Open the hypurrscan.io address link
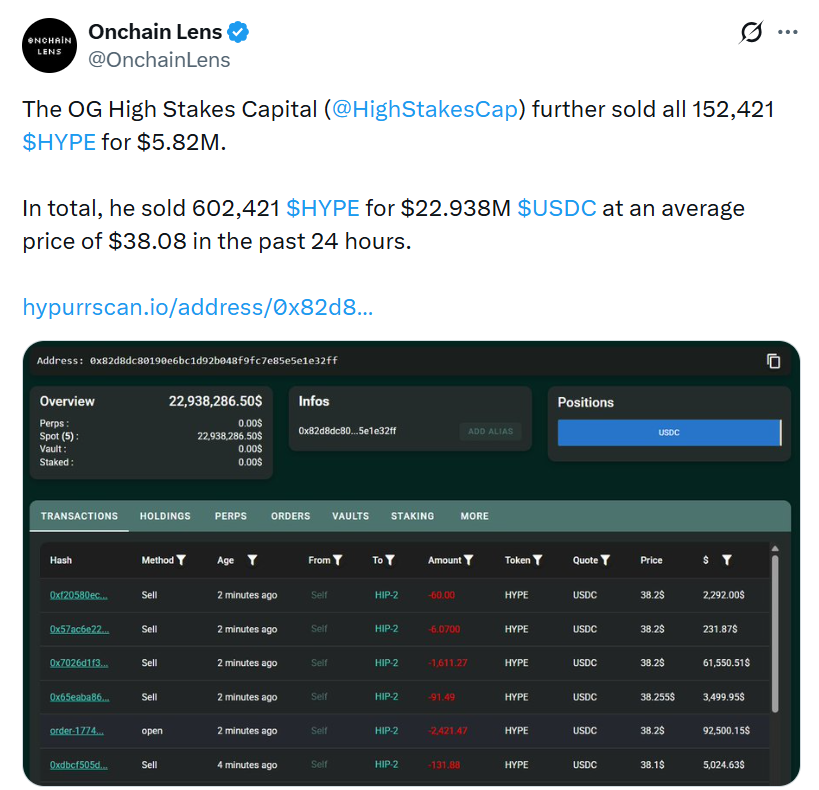Viewport: 819px width, 790px height. pyautogui.click(x=198, y=307)
